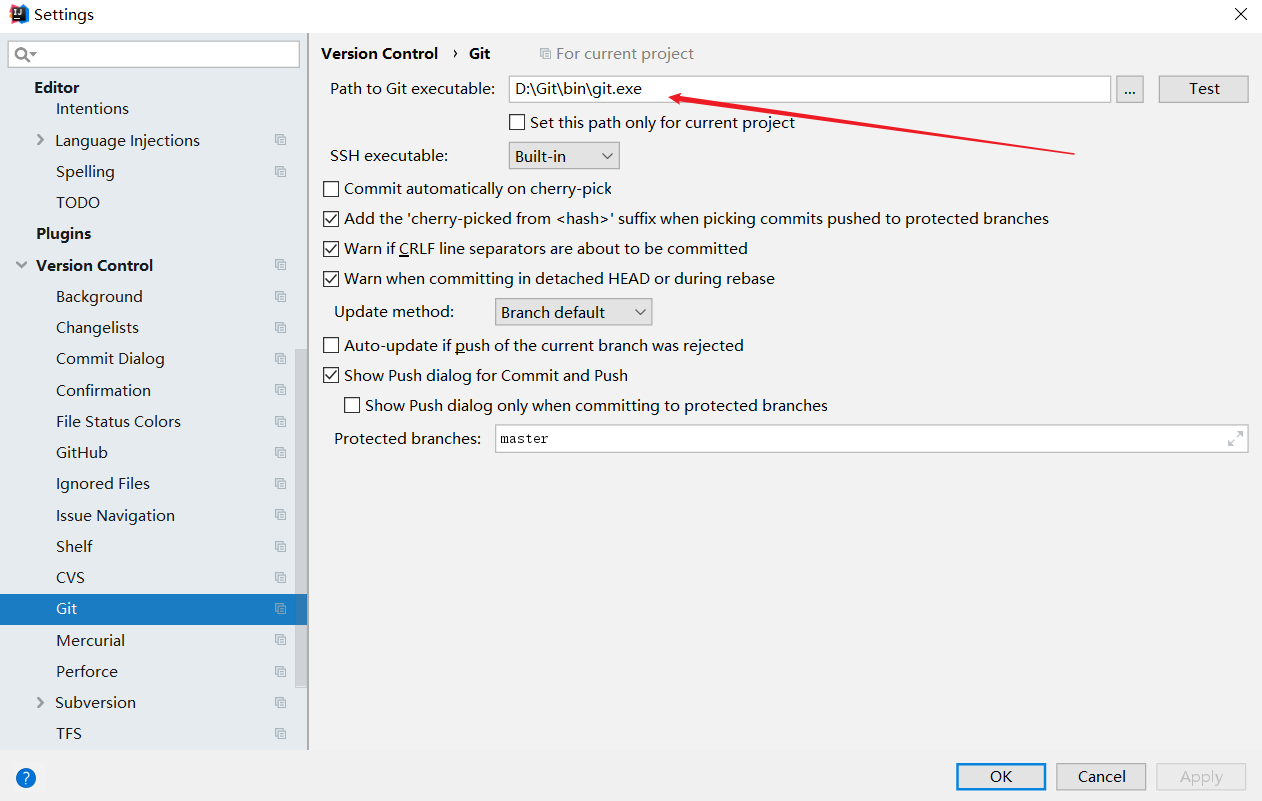Open the SSH executable Built-in dropdown
Screen dimensions: 1262x801
tap(564, 156)
